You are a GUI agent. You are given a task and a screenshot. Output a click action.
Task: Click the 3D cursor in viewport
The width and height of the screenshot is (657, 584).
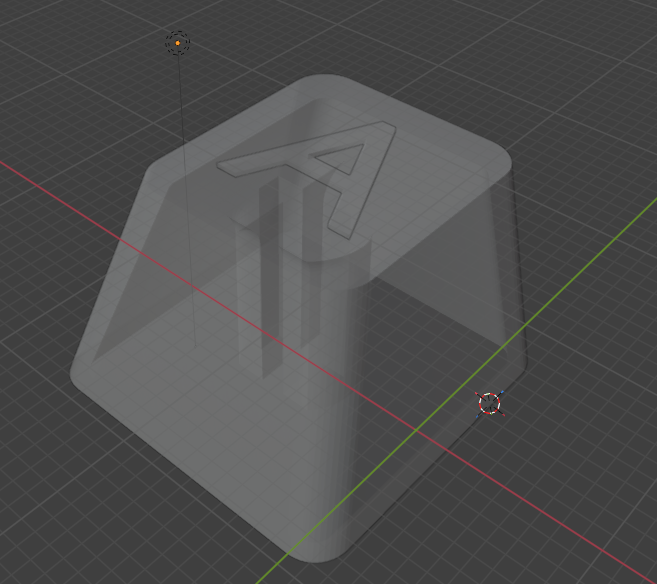coord(489,403)
